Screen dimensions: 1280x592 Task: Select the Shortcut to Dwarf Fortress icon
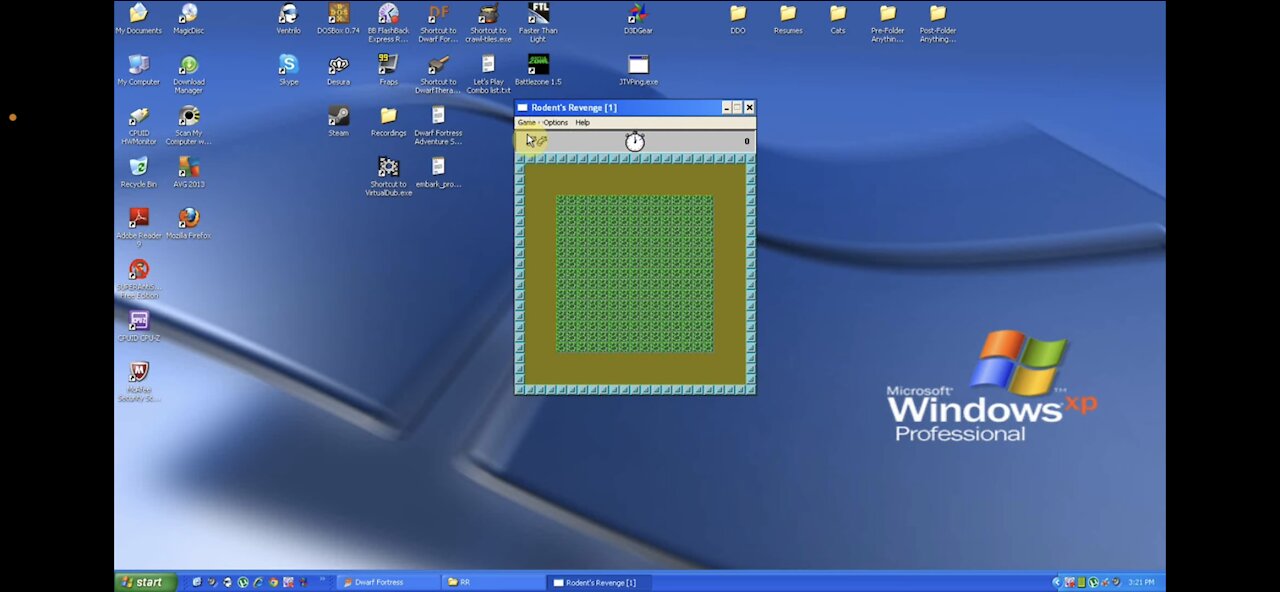tap(438, 22)
